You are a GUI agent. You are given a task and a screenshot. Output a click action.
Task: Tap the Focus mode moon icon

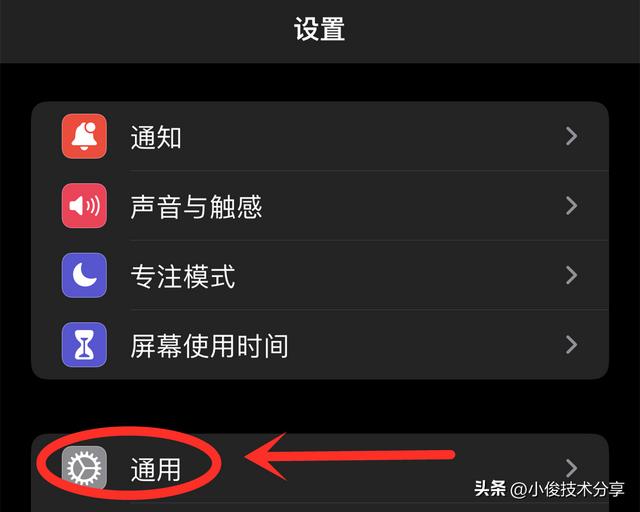pyautogui.click(x=84, y=275)
